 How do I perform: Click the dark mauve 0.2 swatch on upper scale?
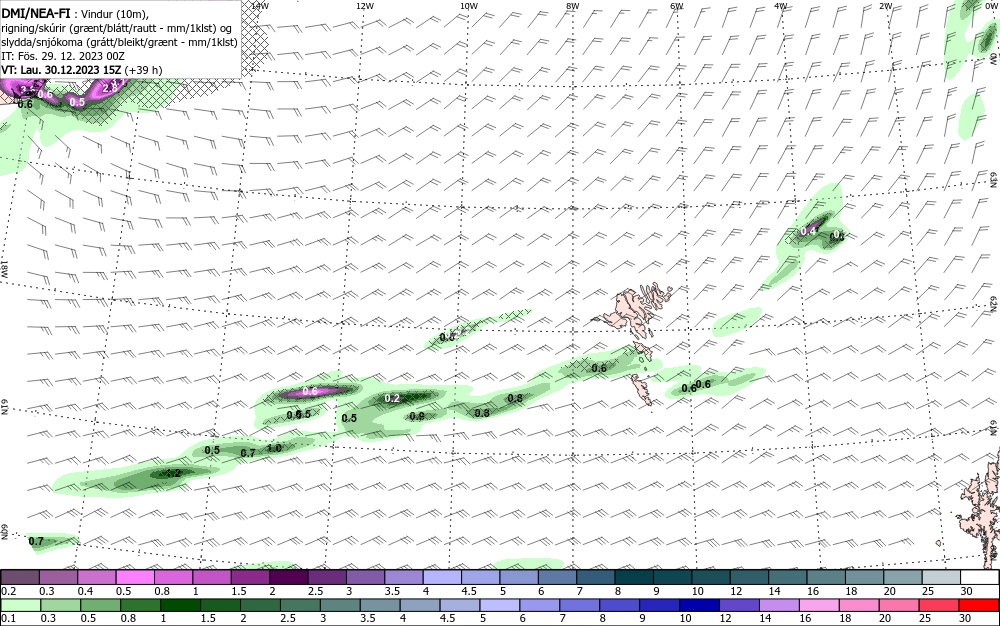pos(20,578)
